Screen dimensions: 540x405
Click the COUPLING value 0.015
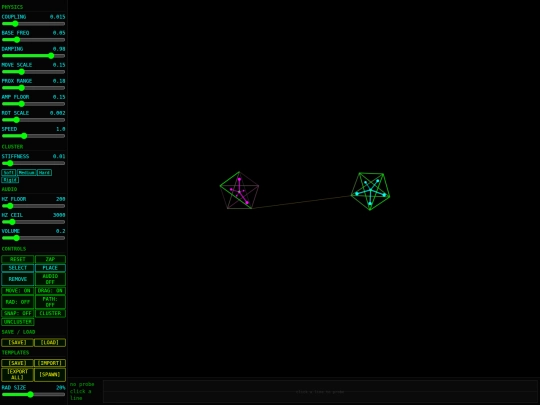tap(57, 17)
